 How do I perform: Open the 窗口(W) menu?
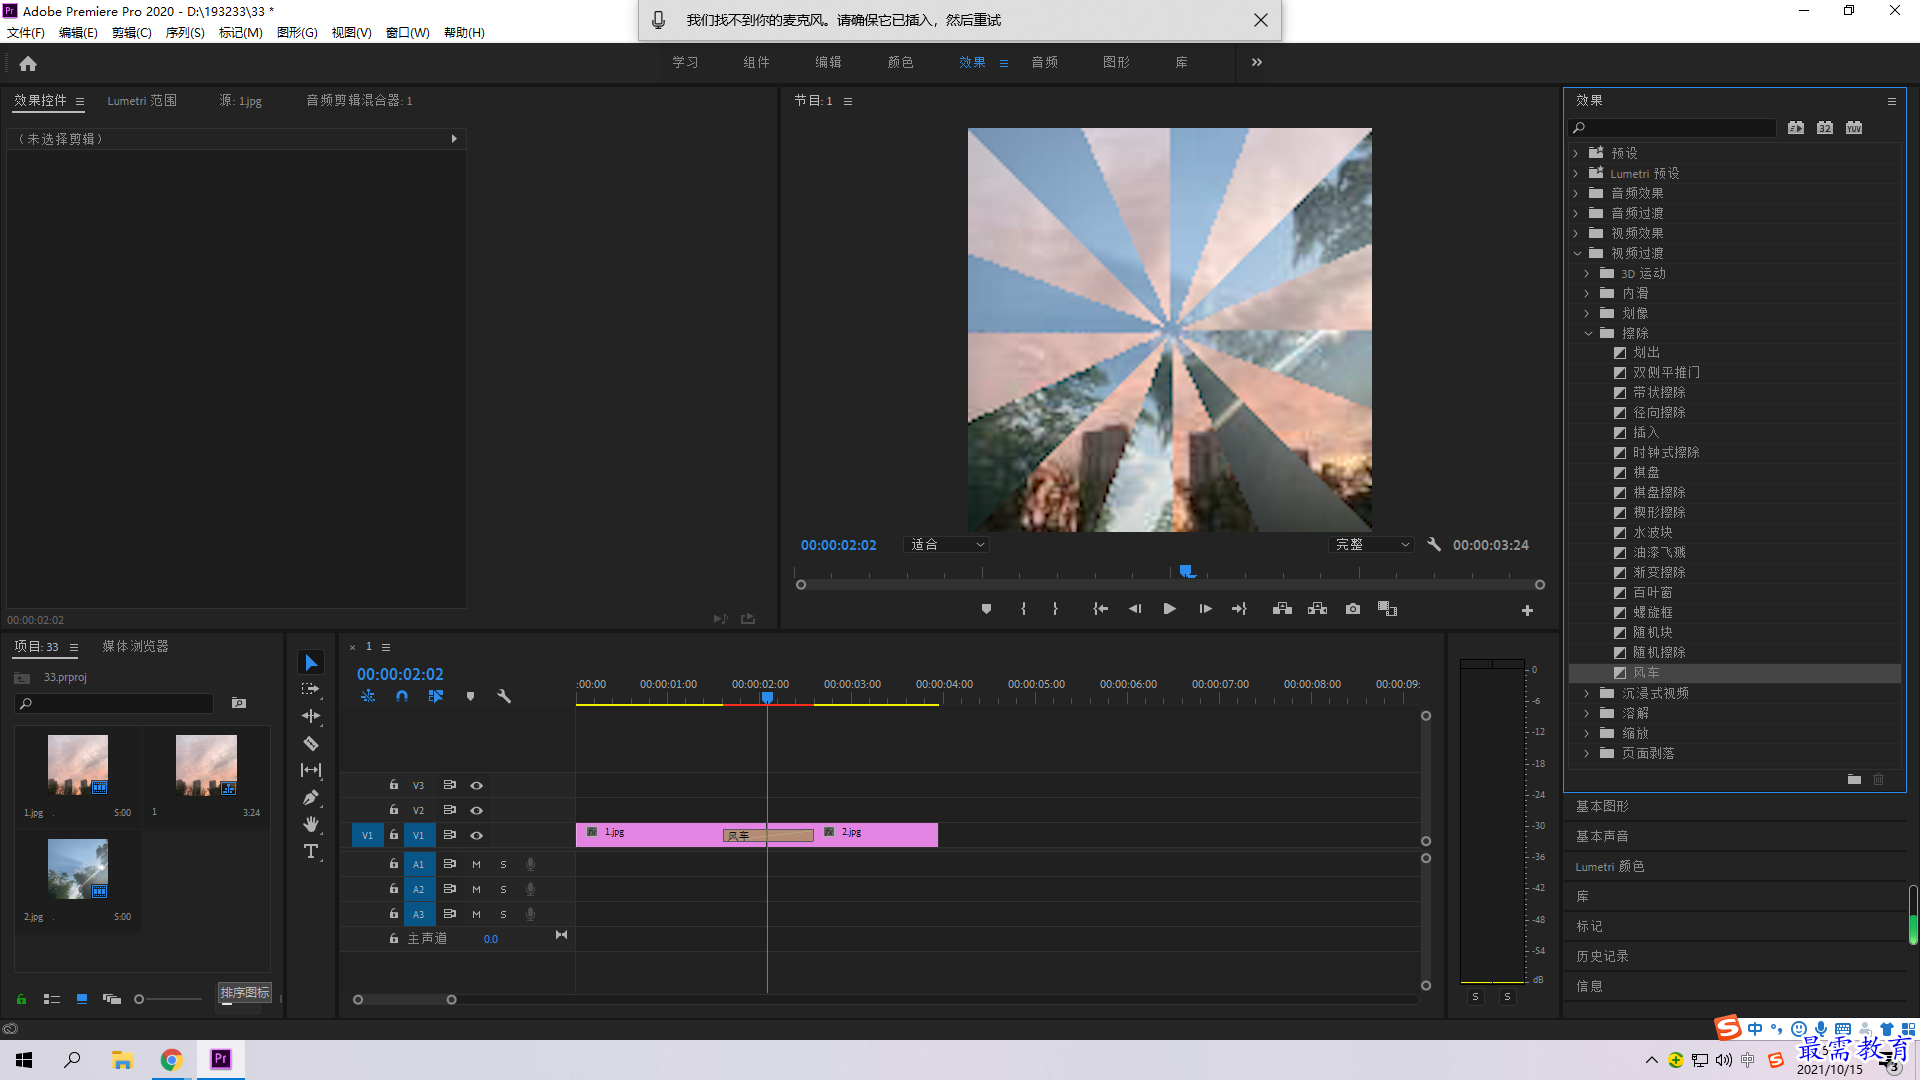click(407, 33)
